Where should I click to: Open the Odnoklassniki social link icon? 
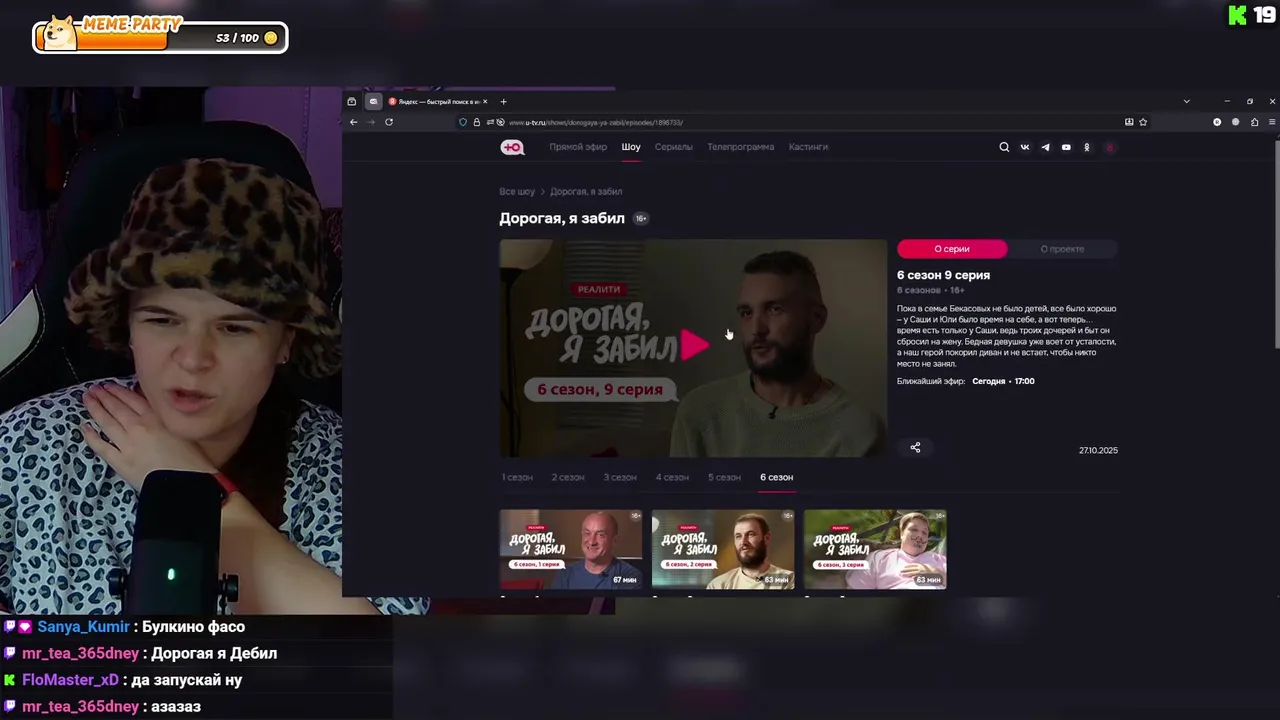(1087, 147)
